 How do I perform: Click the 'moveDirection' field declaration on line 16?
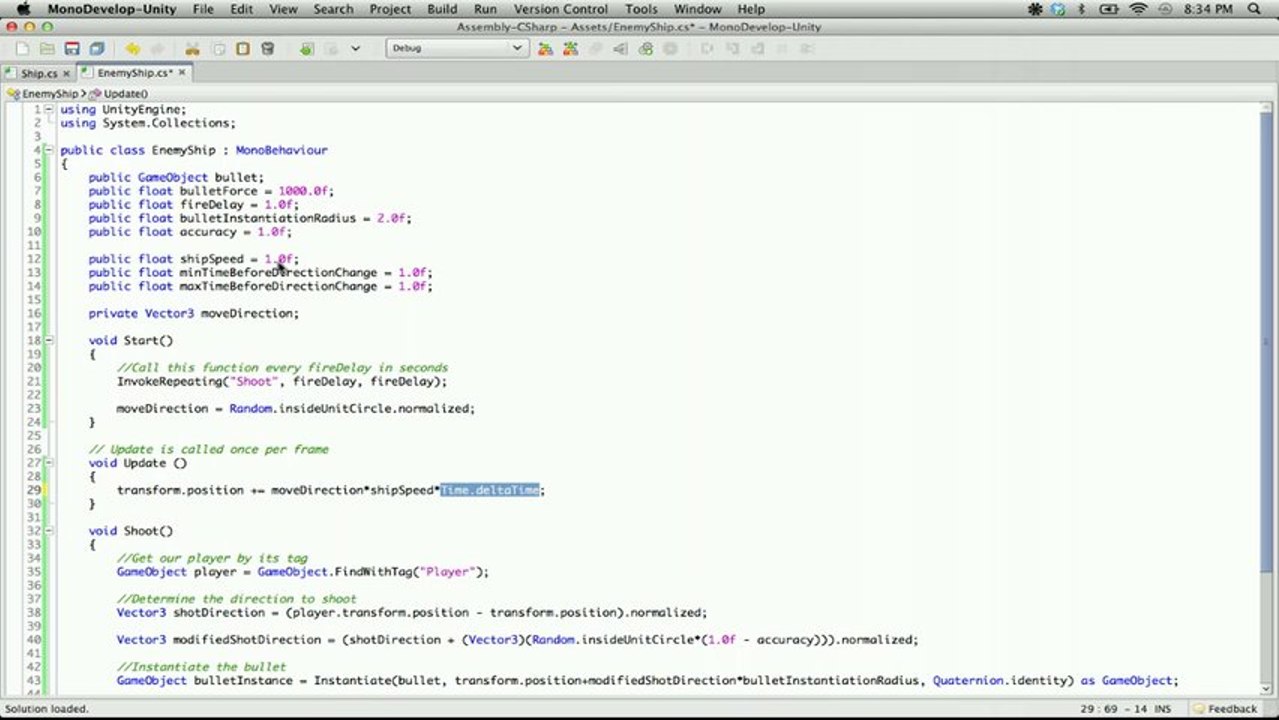(x=247, y=313)
